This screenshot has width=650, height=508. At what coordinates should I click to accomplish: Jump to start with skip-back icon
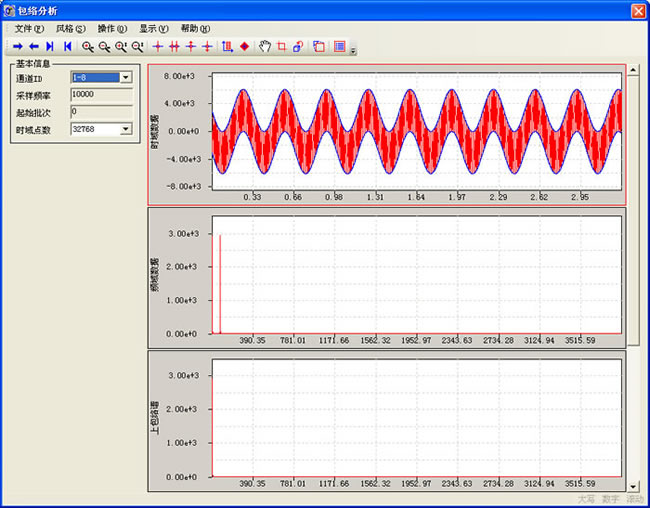click(x=67, y=46)
